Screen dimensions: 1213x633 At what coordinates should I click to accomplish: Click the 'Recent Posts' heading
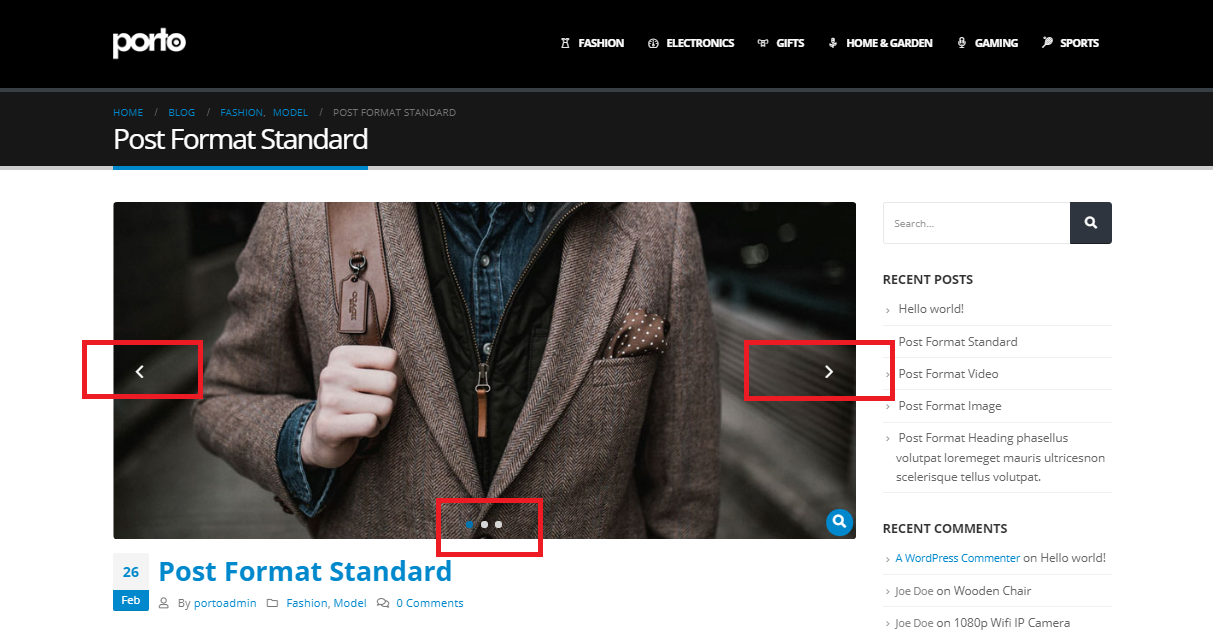928,280
